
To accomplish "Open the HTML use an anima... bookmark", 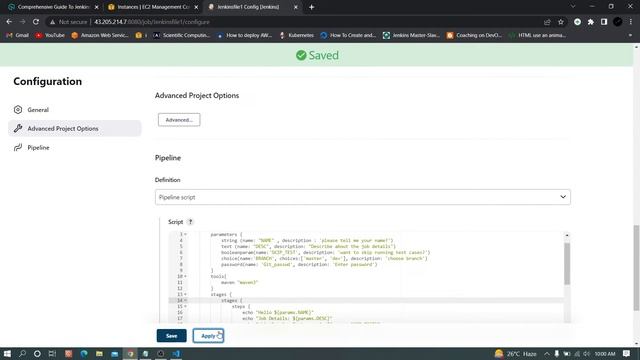I will (x=538, y=35).
